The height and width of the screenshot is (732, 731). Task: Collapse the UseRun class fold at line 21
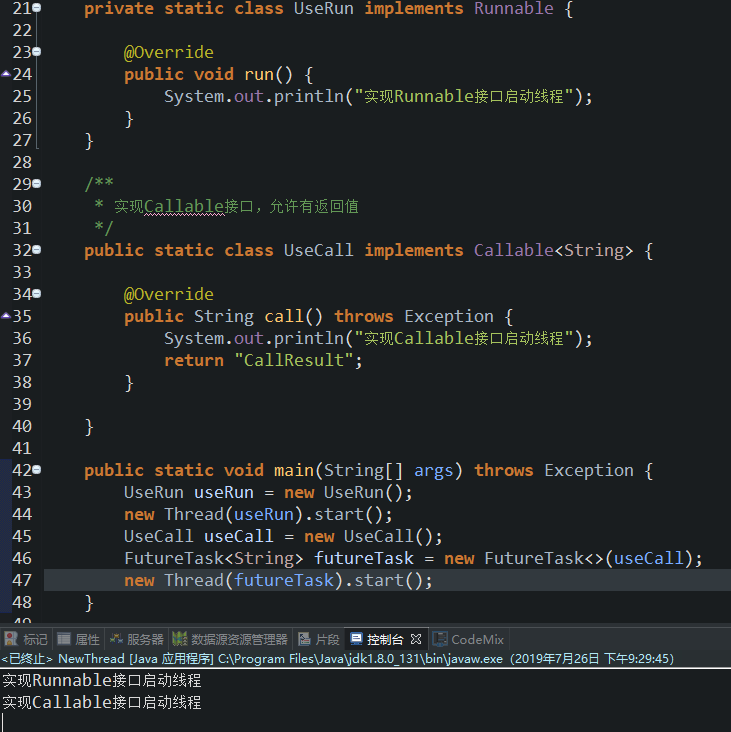click(37, 7)
